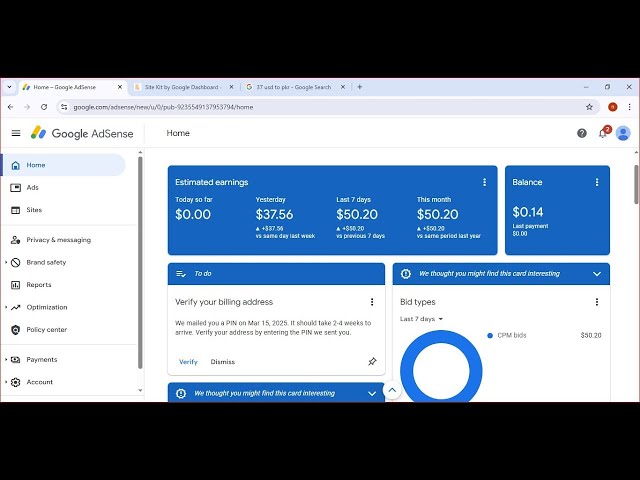Click the Reports chart icon
This screenshot has width=640, height=480.
[16, 285]
